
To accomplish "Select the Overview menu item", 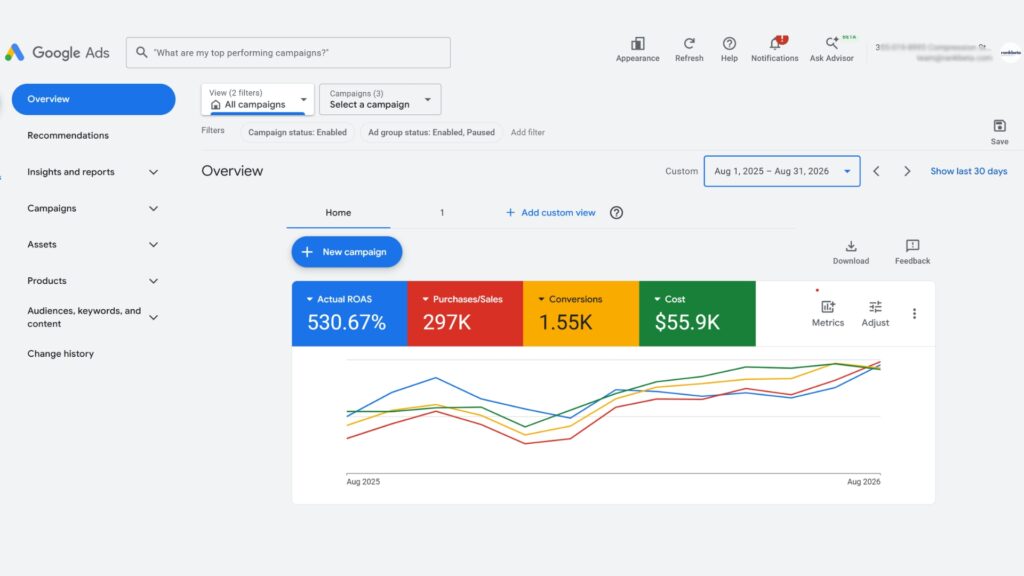I will (93, 99).
